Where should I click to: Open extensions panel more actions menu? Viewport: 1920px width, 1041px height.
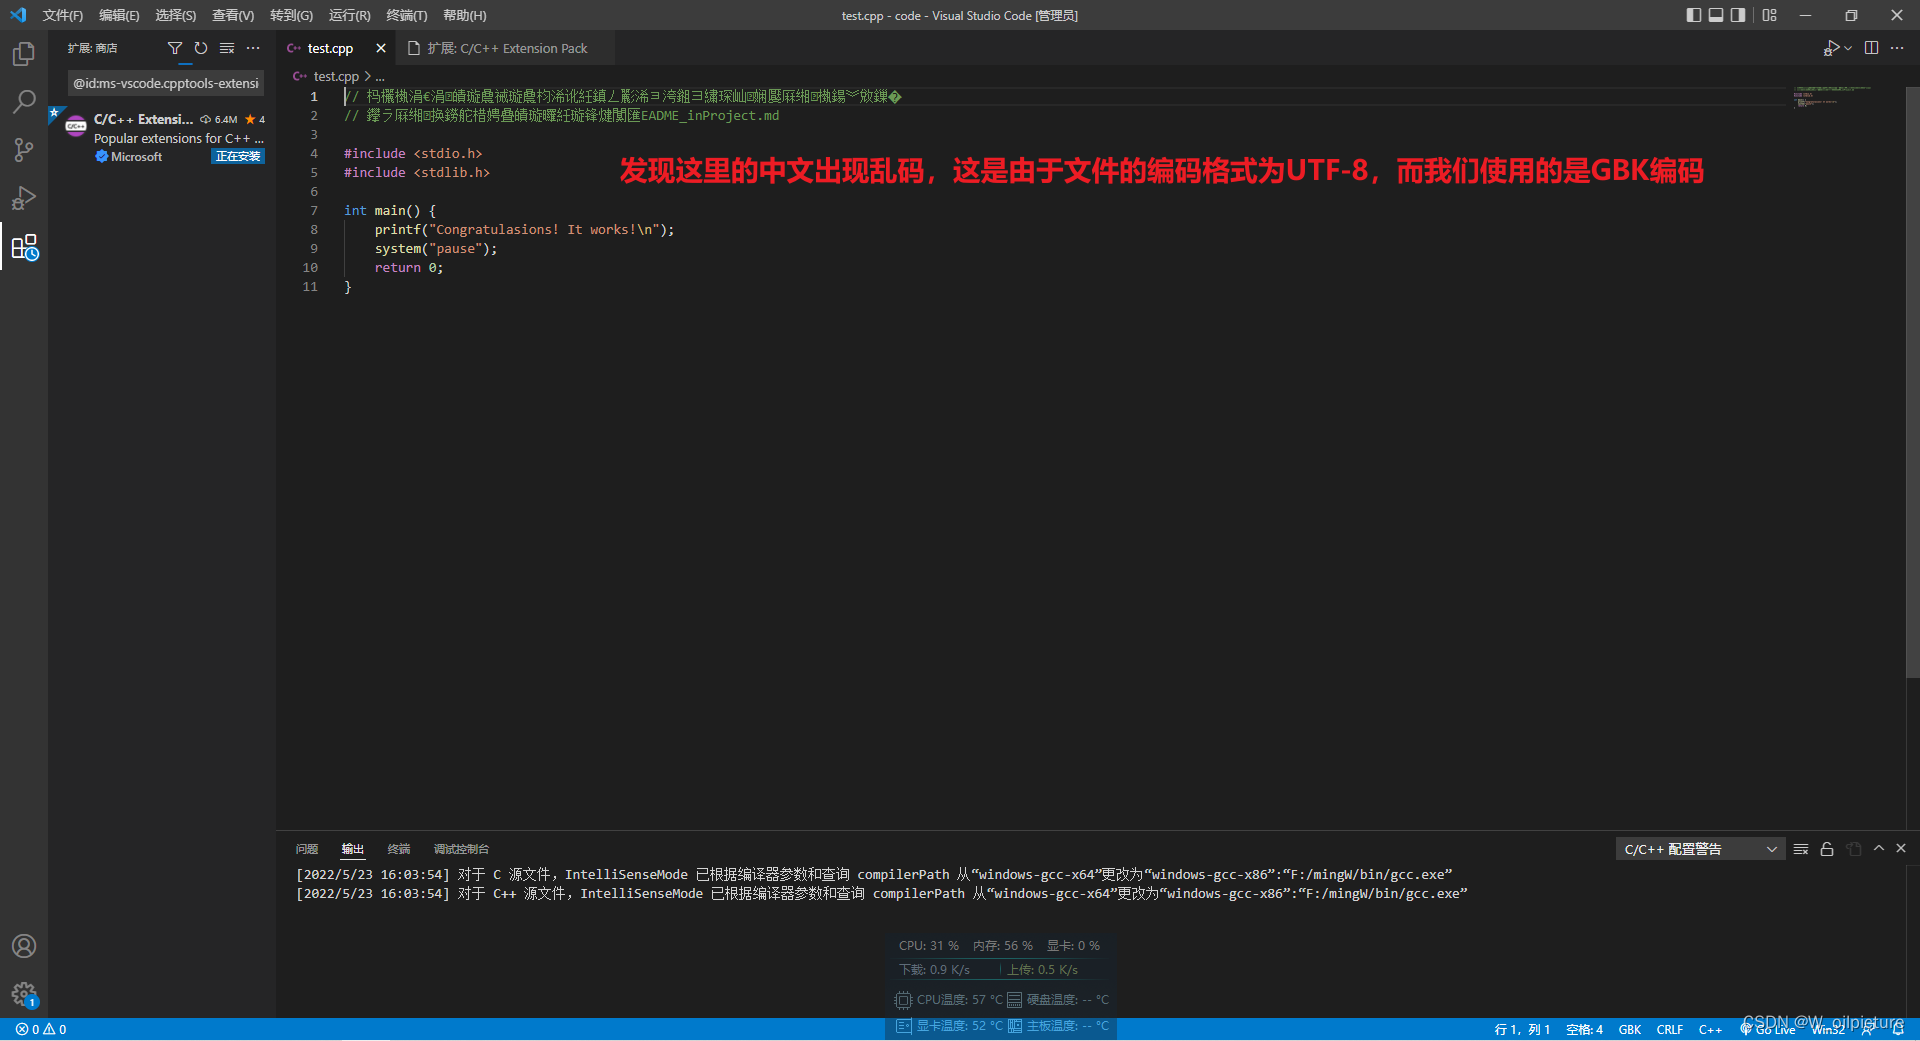(x=253, y=48)
